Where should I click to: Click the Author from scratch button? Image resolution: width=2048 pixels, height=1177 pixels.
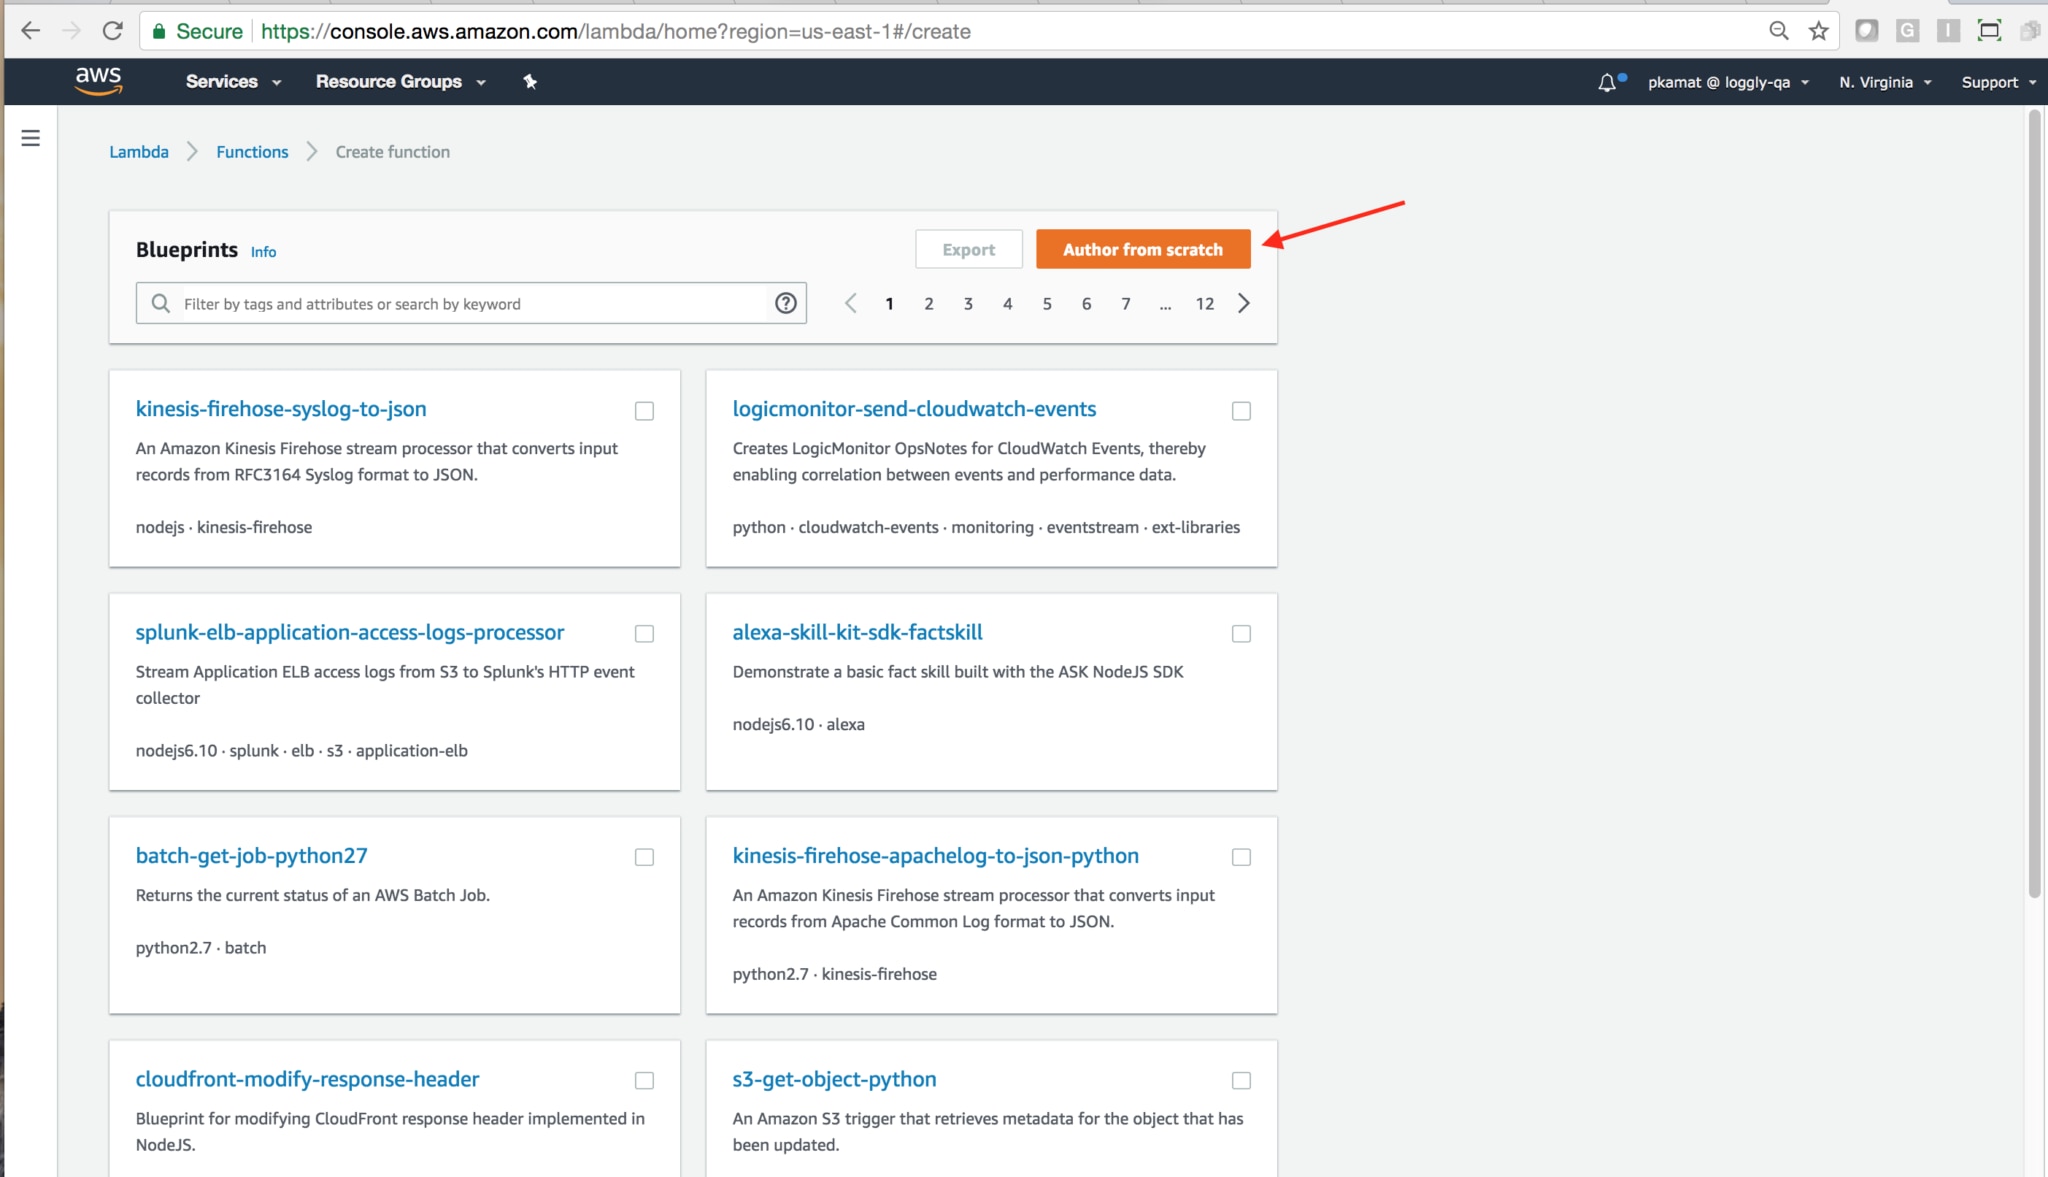click(1142, 249)
